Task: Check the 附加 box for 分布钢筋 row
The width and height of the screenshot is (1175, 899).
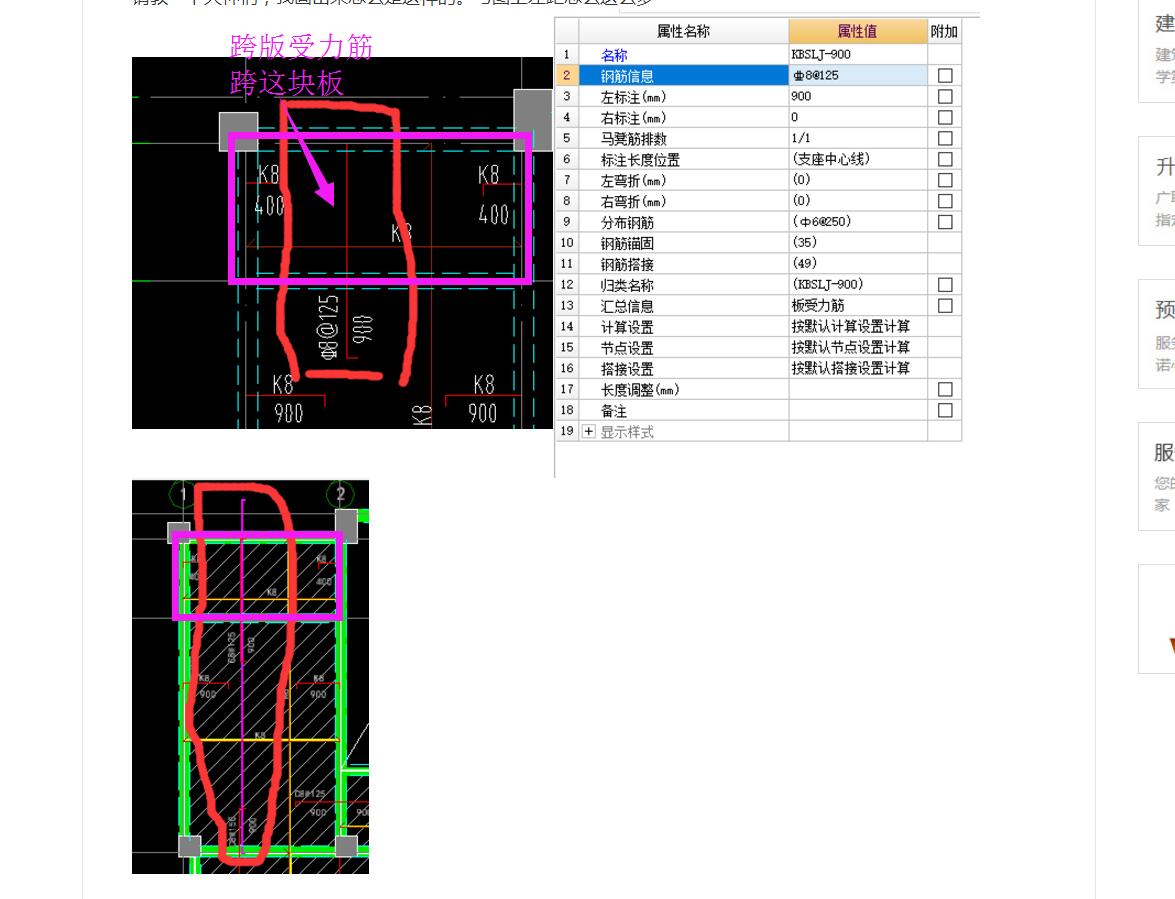Action: [x=945, y=223]
